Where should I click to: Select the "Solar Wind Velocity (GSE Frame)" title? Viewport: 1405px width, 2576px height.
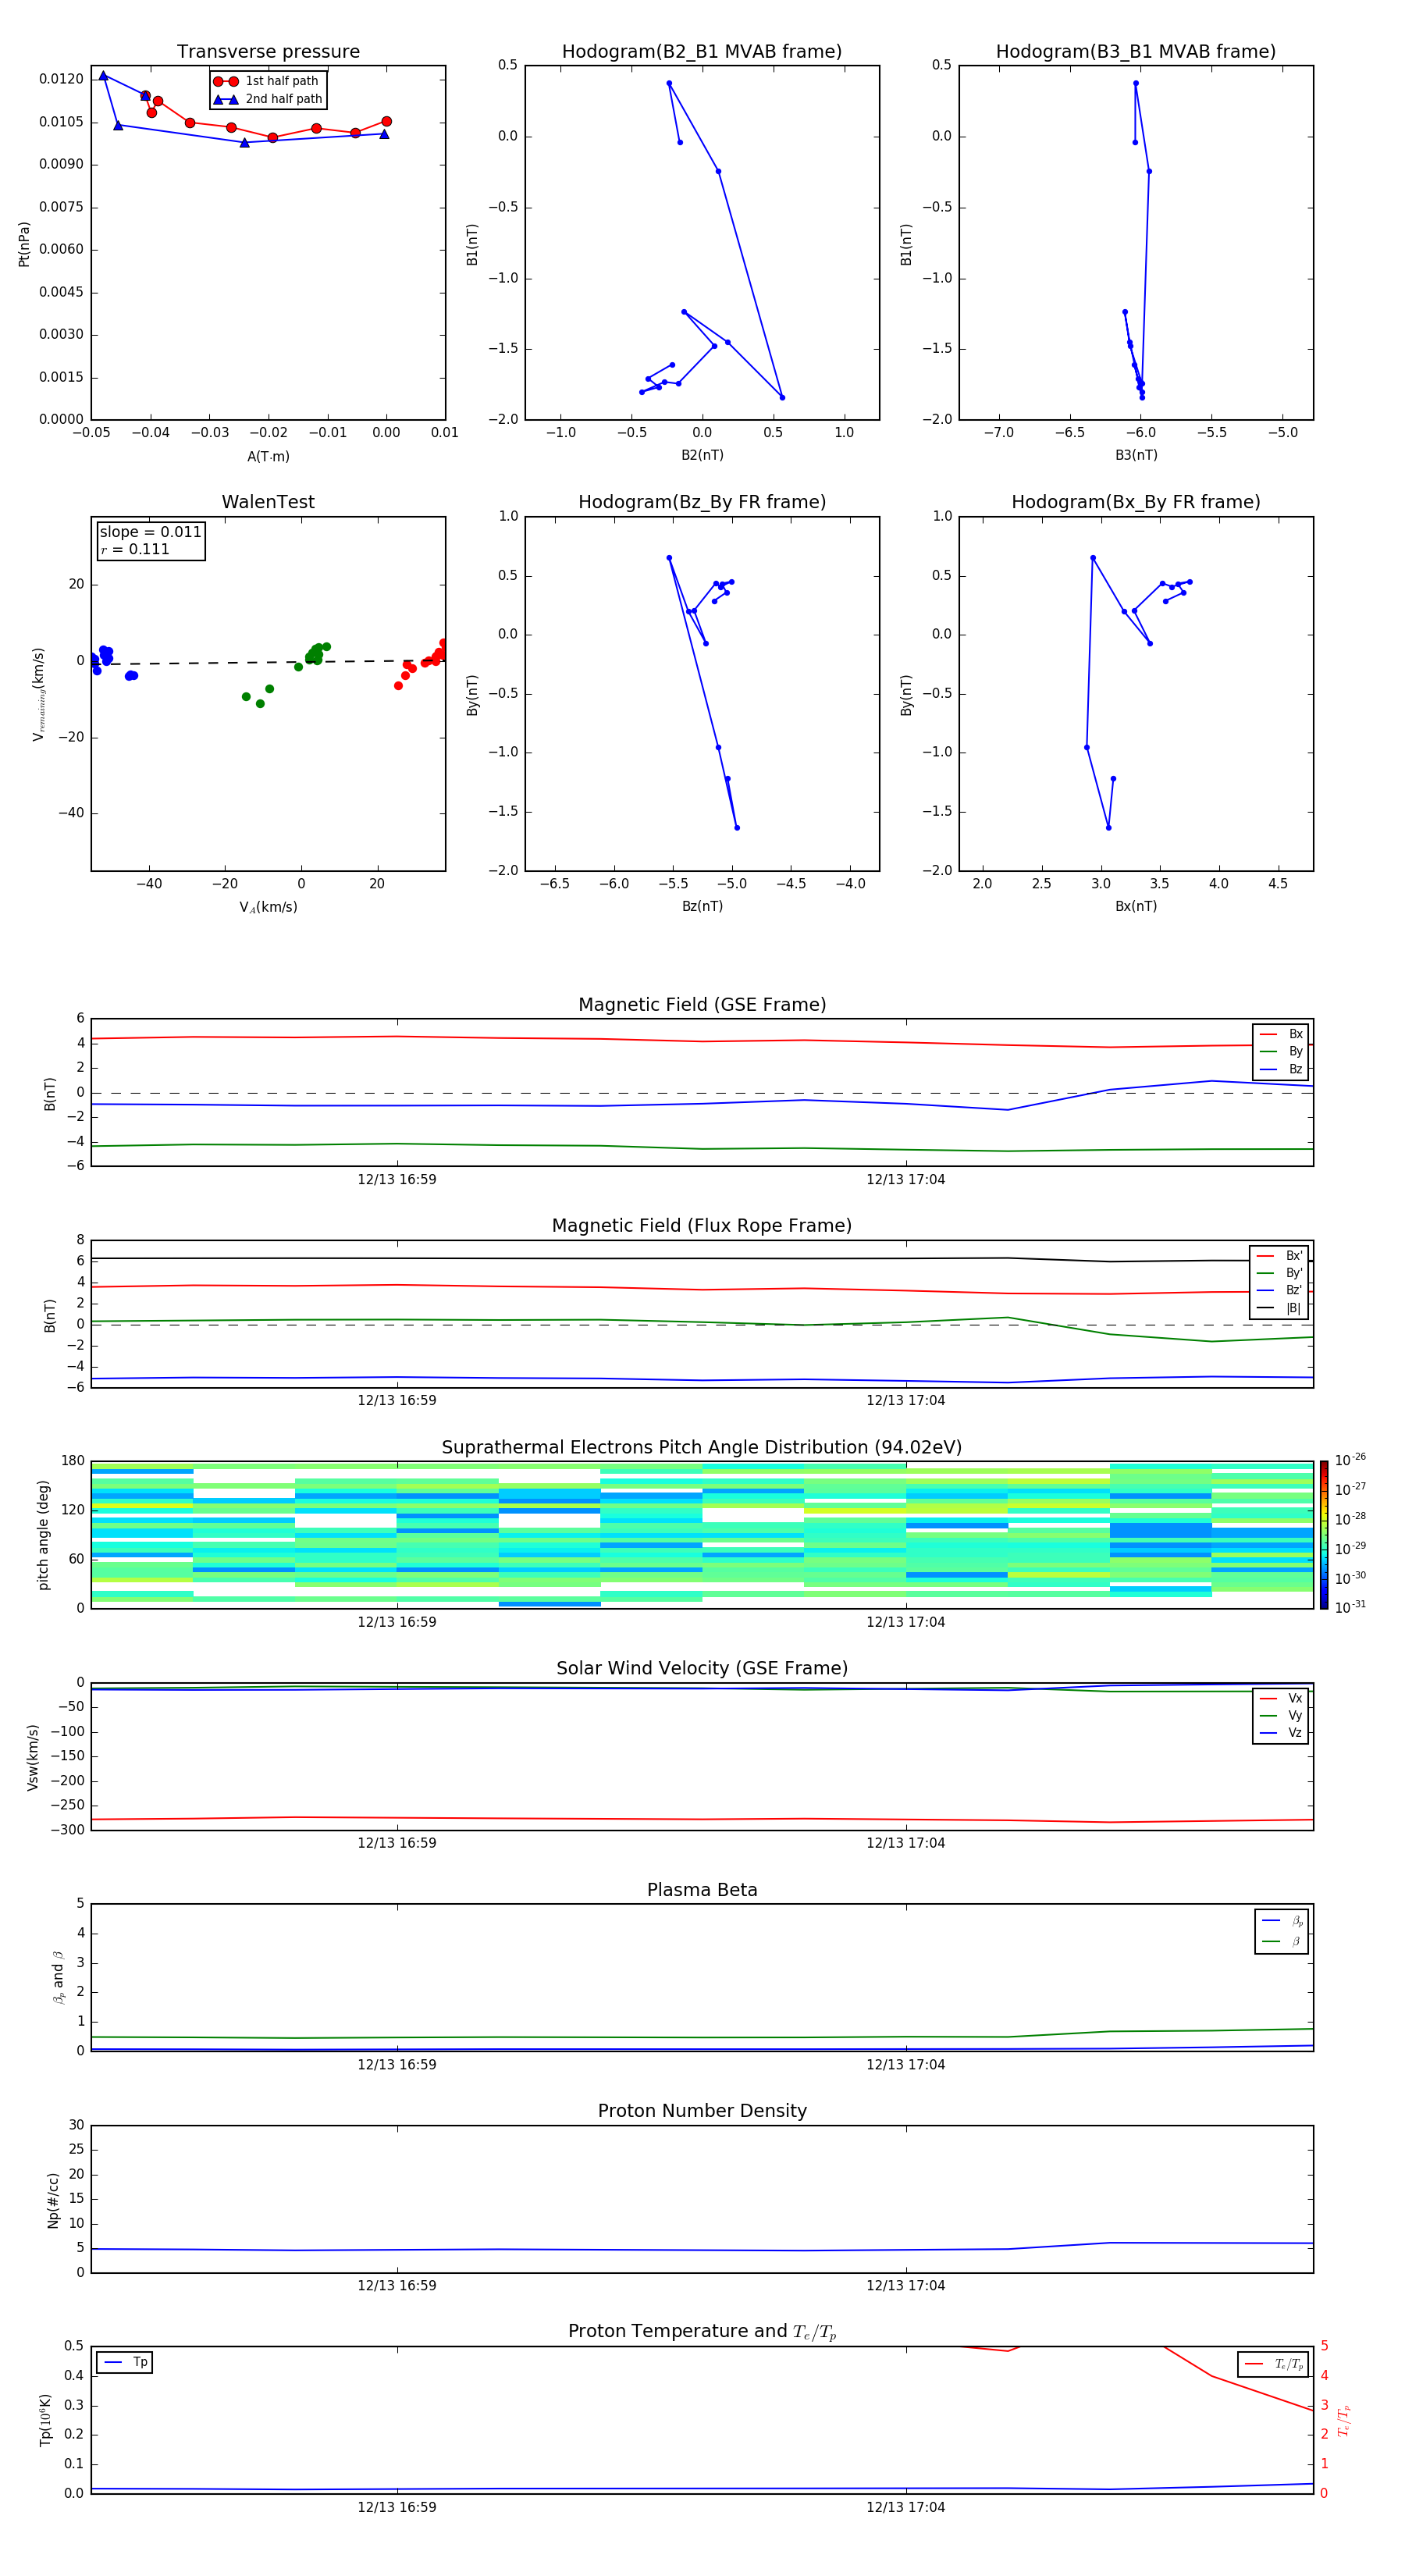702,1668
